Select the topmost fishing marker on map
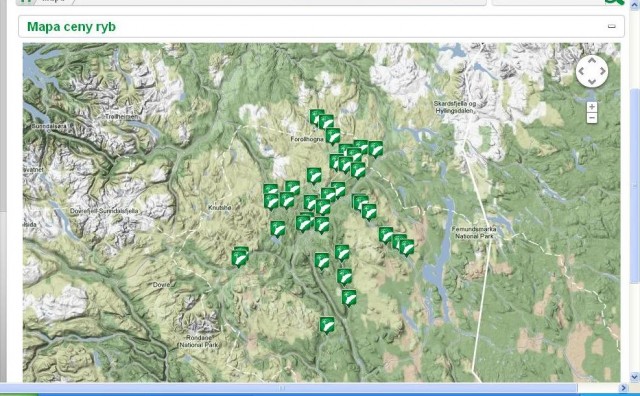The width and height of the screenshot is (640, 396). 316,118
